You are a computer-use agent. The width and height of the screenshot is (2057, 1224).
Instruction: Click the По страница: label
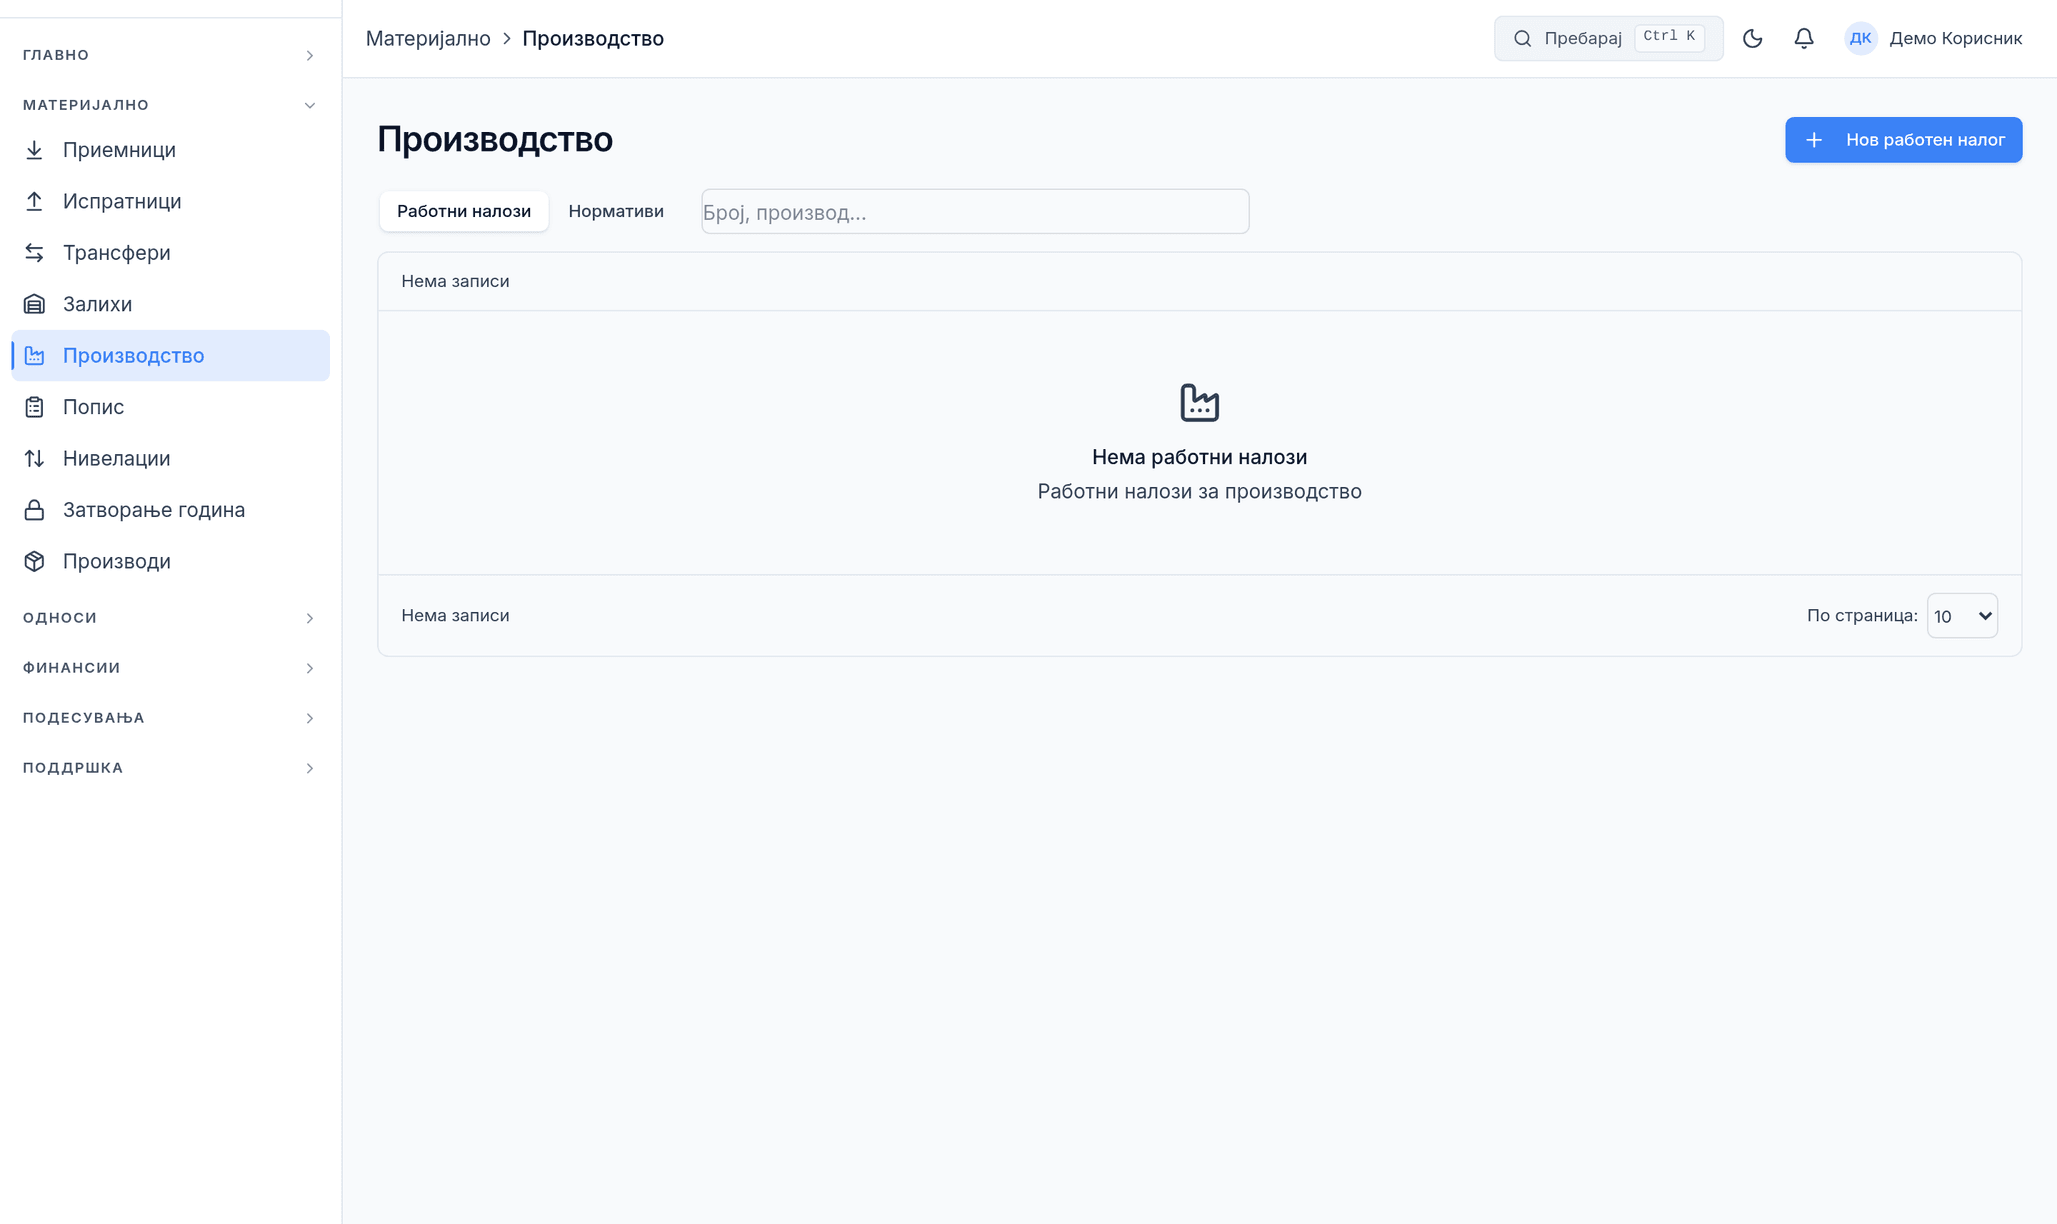[x=1862, y=616]
